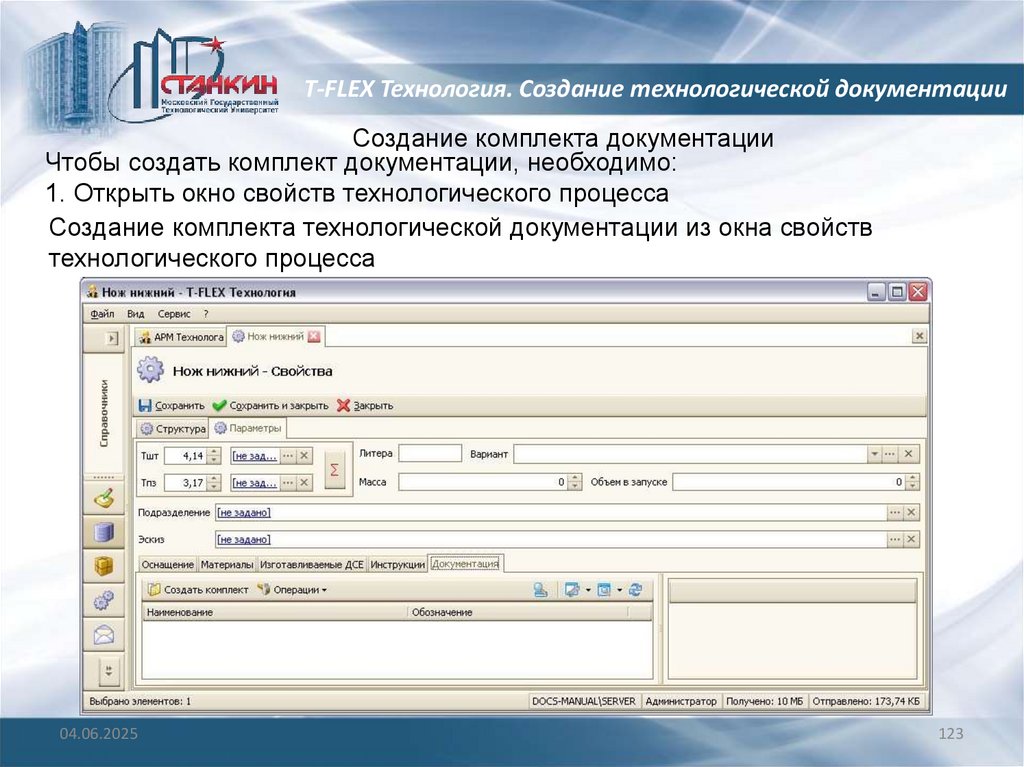Click the Сохранить save button
1024x767 pixels.
172,406
